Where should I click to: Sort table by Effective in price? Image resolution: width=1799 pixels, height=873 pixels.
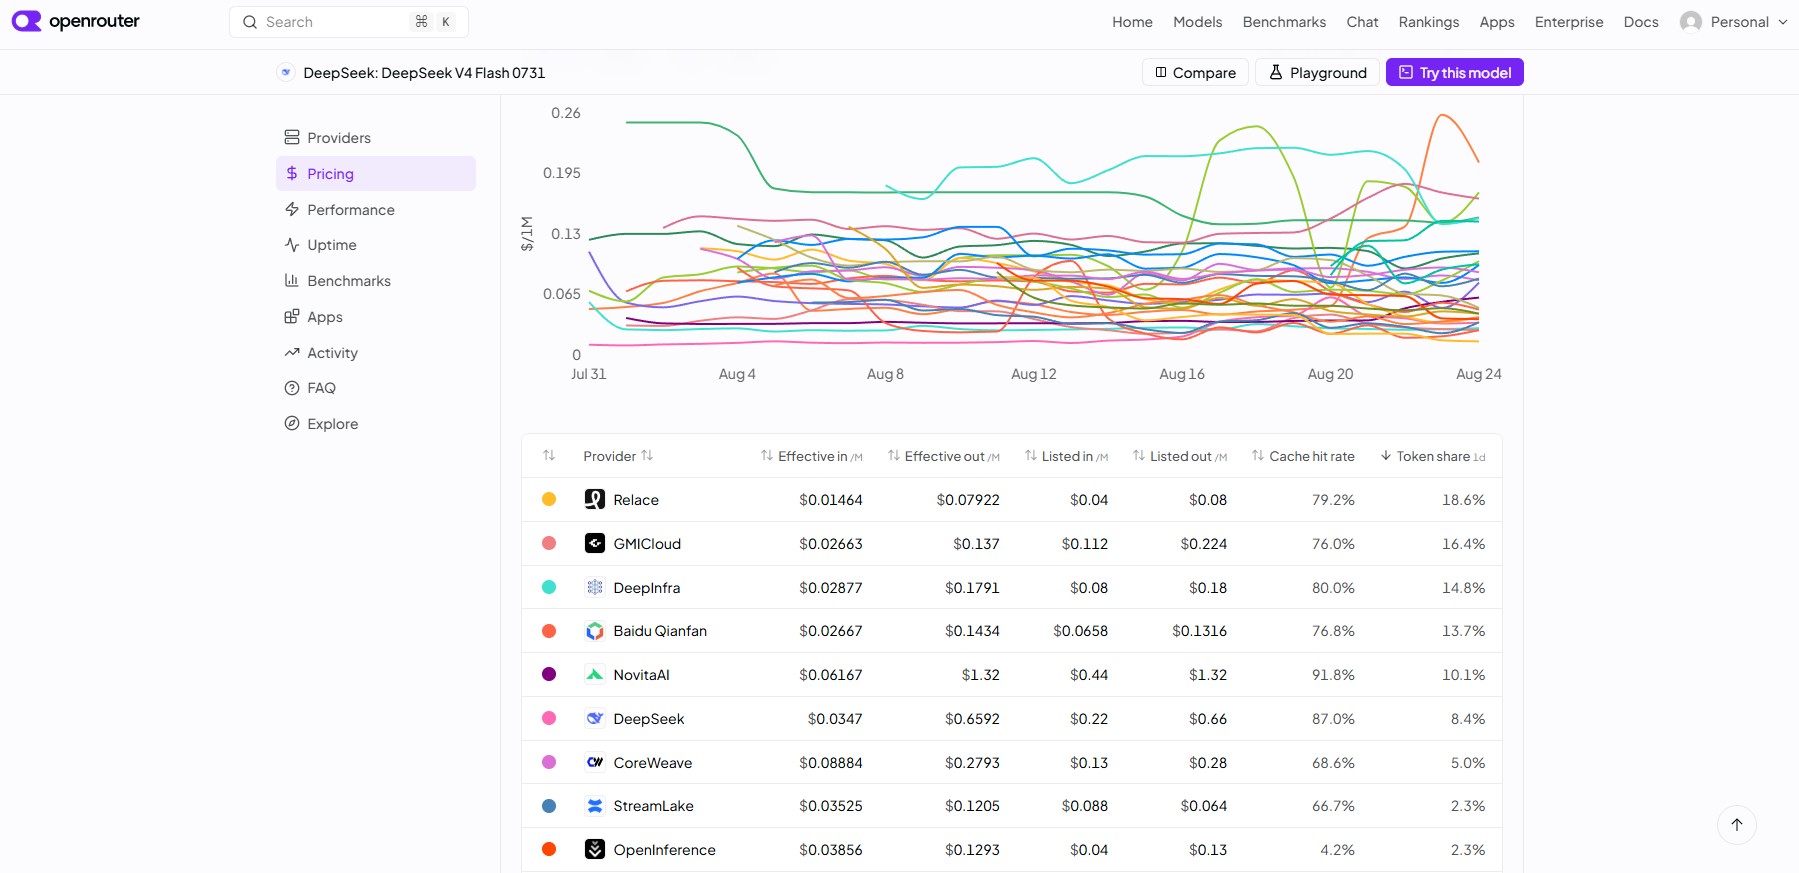click(x=811, y=456)
